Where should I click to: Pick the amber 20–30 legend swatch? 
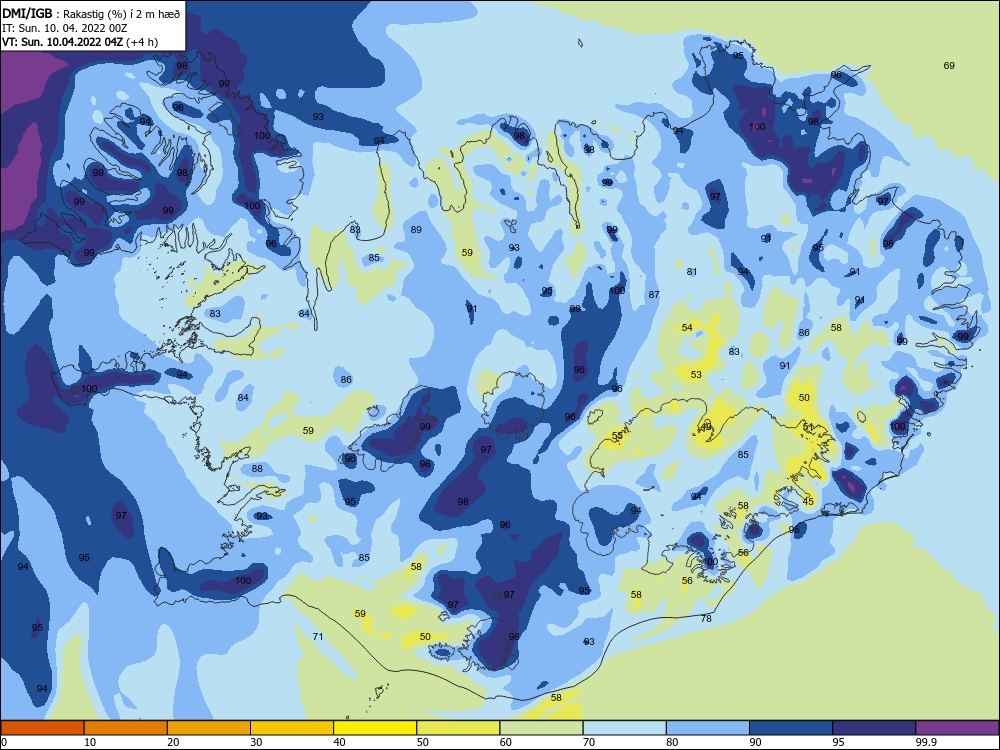[209, 728]
